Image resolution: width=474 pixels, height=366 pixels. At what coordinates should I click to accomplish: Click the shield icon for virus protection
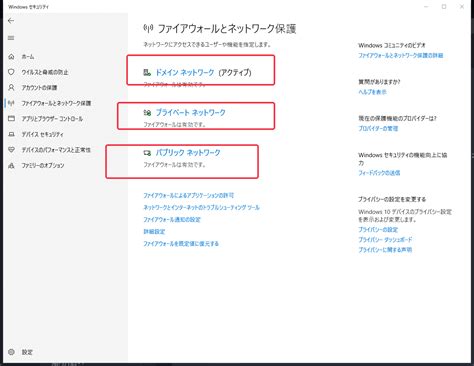point(11,72)
